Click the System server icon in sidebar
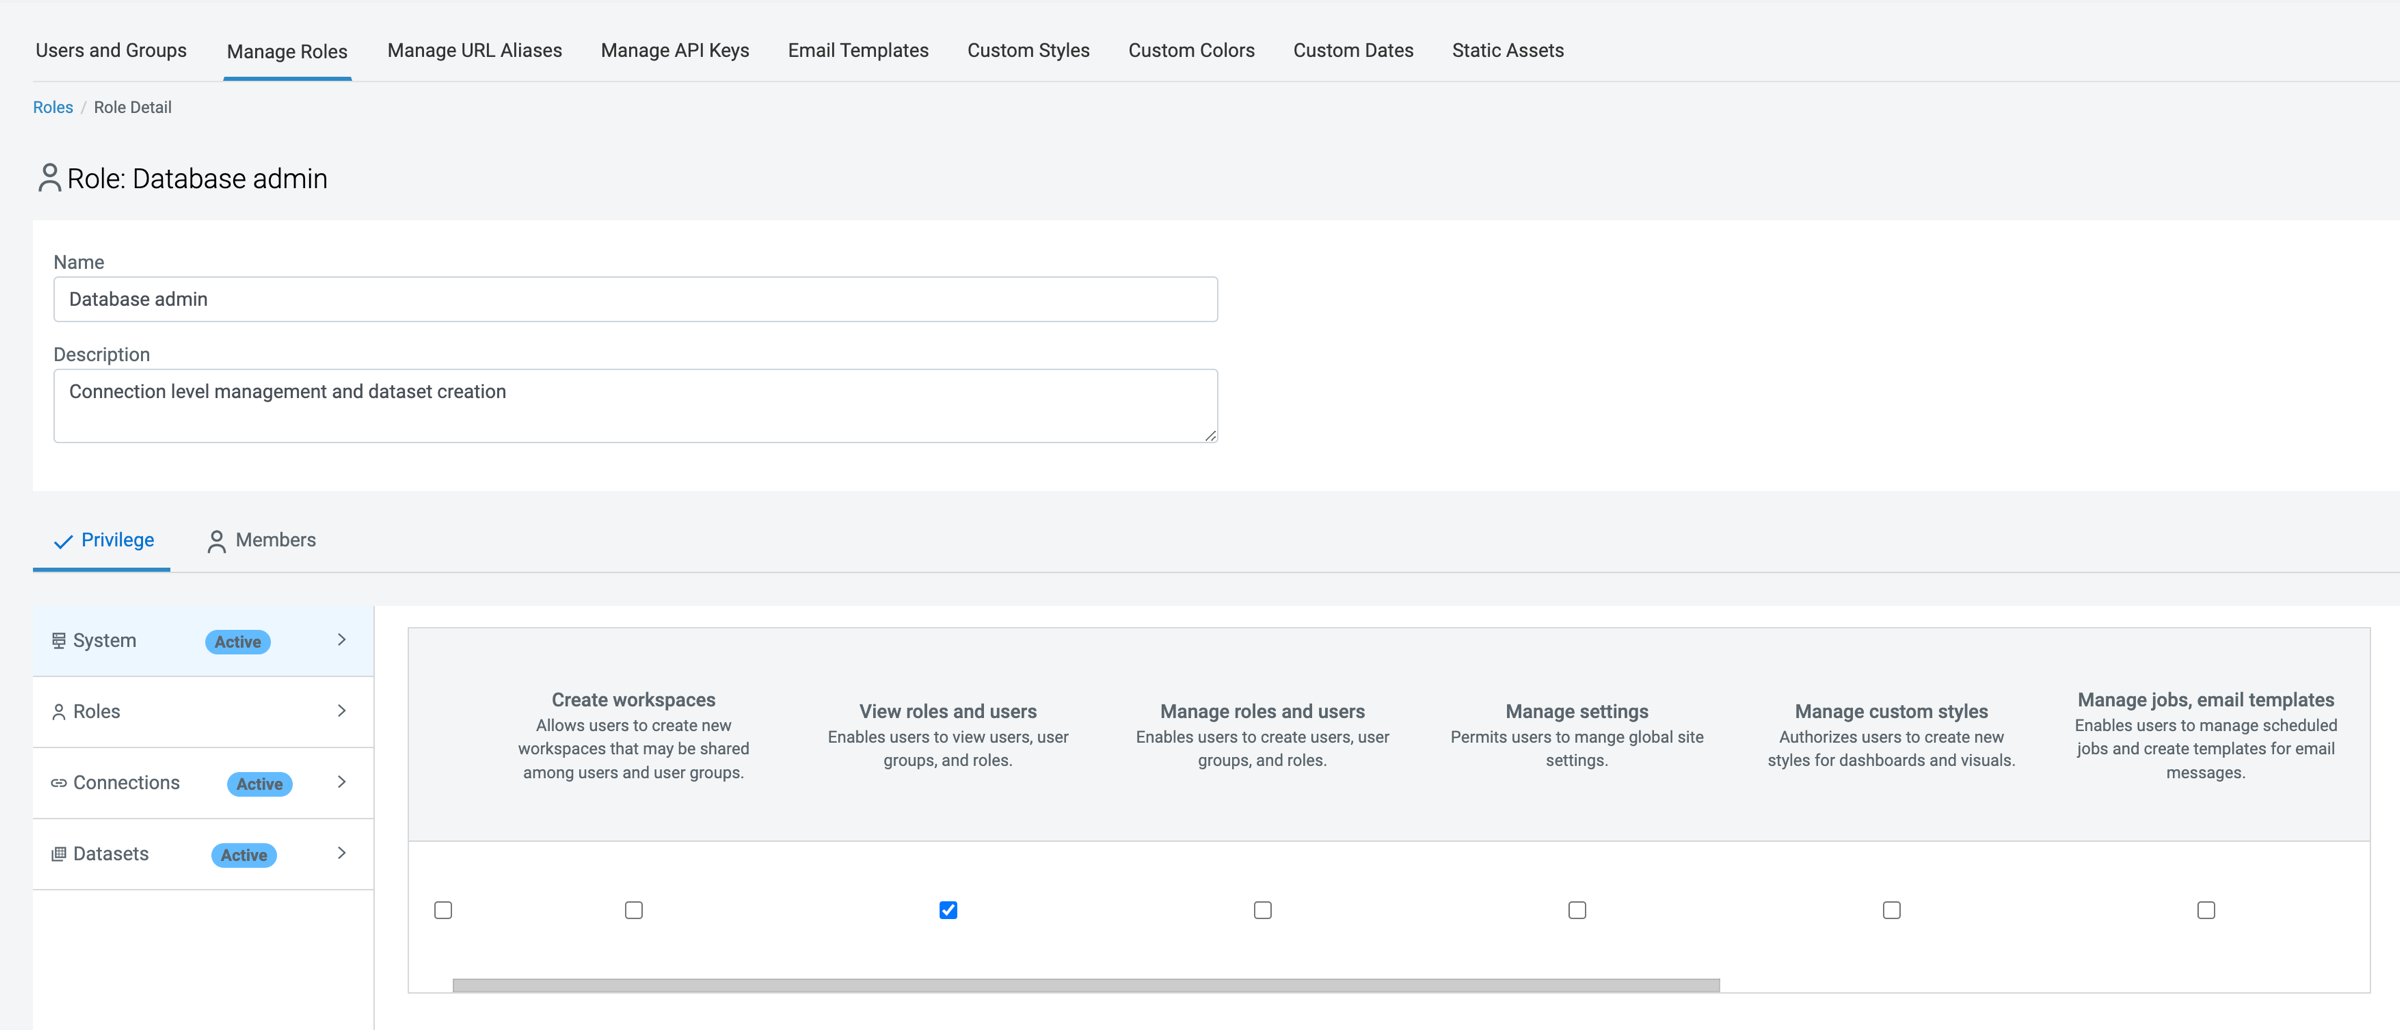 tap(59, 641)
